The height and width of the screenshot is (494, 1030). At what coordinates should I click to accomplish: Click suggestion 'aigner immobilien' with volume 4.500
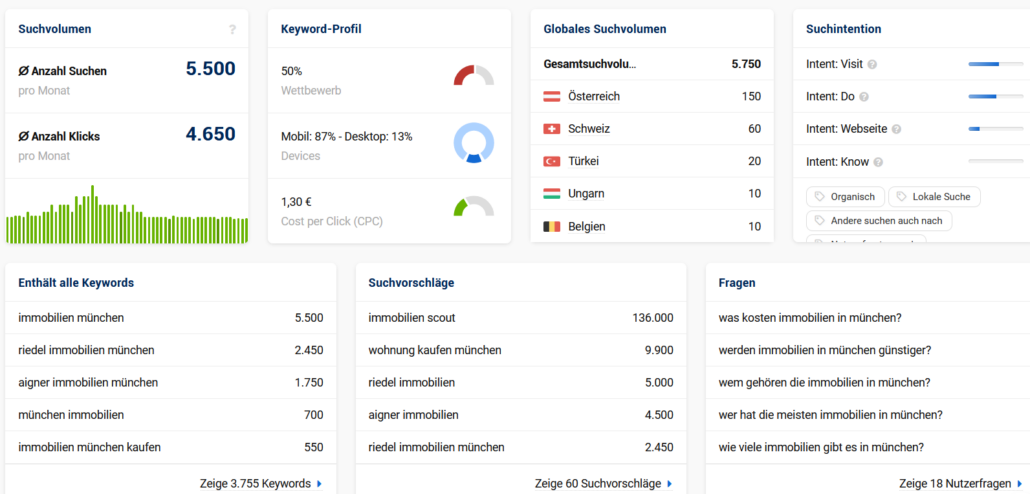414,415
